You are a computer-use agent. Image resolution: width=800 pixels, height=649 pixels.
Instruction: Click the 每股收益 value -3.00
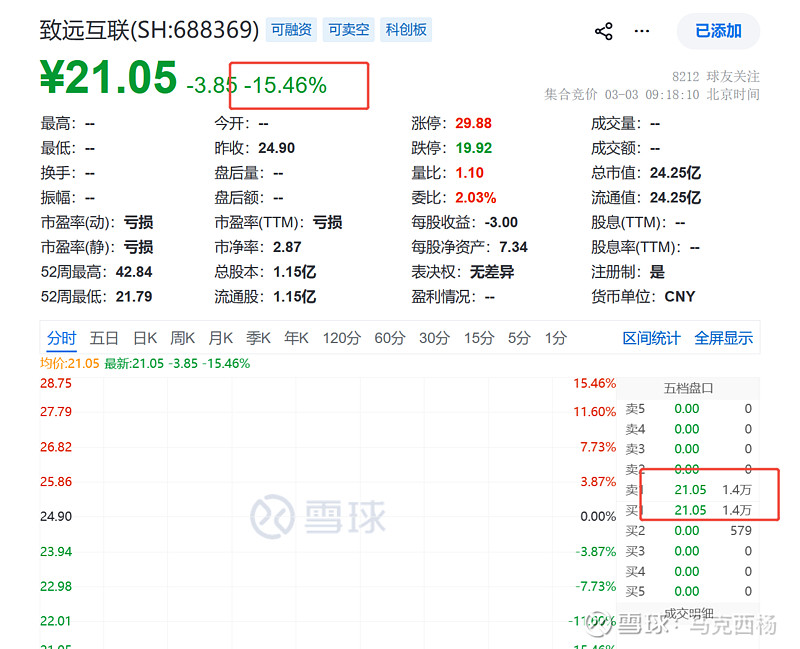(x=501, y=222)
